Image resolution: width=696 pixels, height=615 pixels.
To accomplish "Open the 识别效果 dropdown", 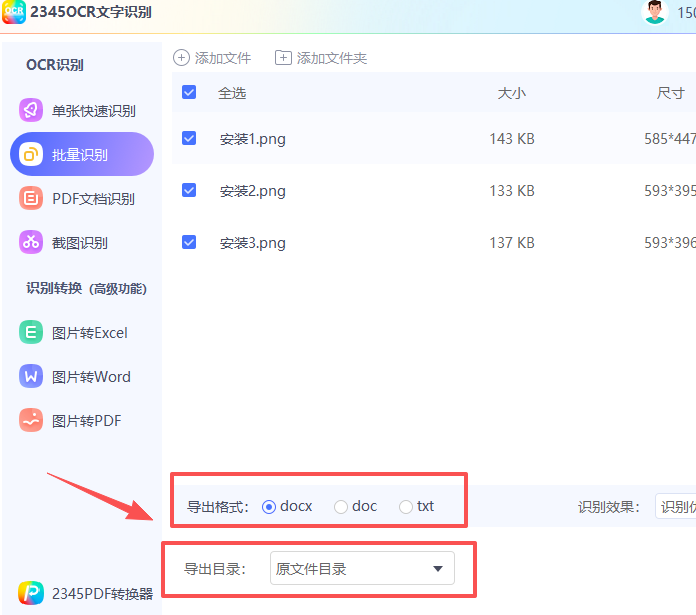I will click(x=675, y=507).
